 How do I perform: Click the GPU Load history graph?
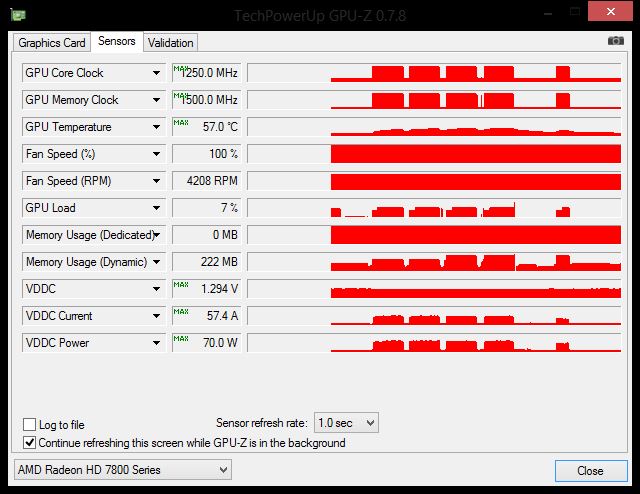click(x=434, y=208)
